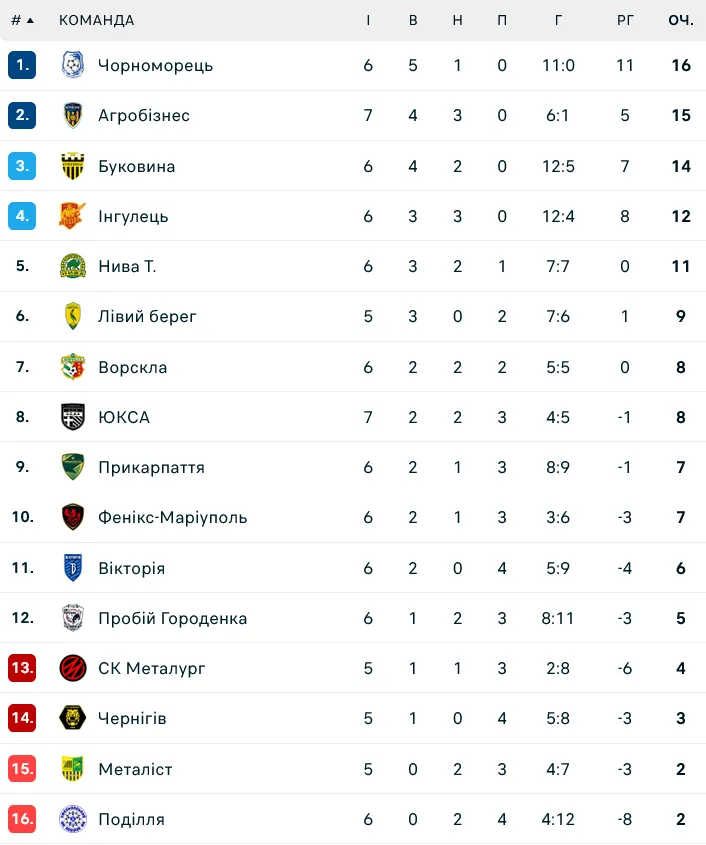
Task: Click the Чорноморець team logo
Action: pos(73,65)
